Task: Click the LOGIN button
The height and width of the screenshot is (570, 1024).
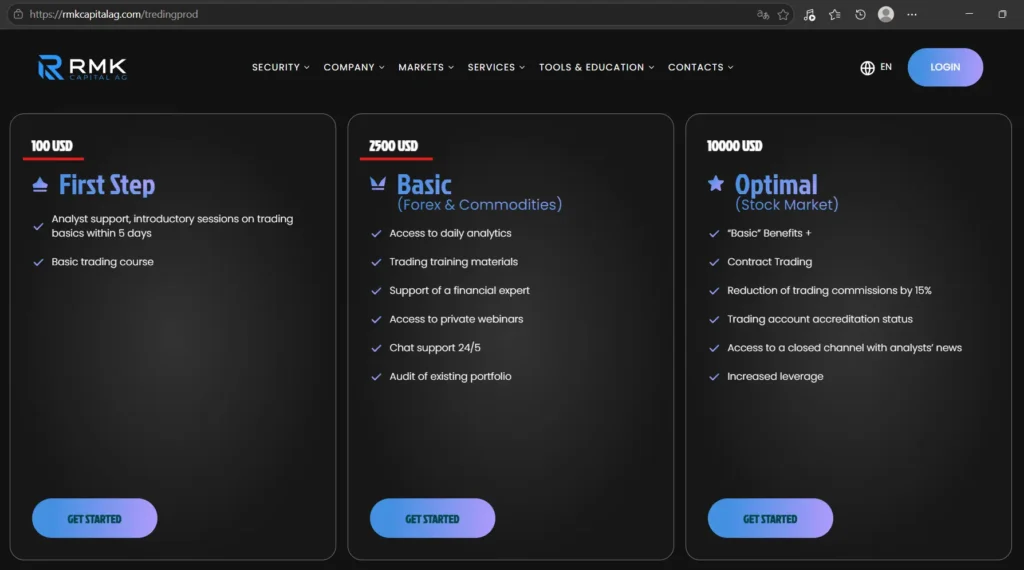Action: [945, 67]
